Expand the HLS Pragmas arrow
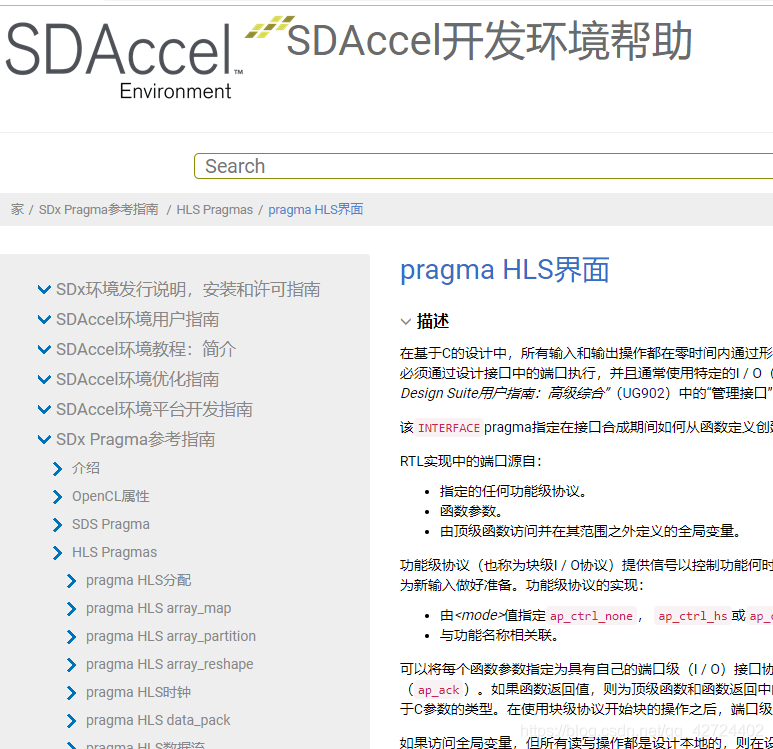This screenshot has height=749, width=773. pos(58,553)
